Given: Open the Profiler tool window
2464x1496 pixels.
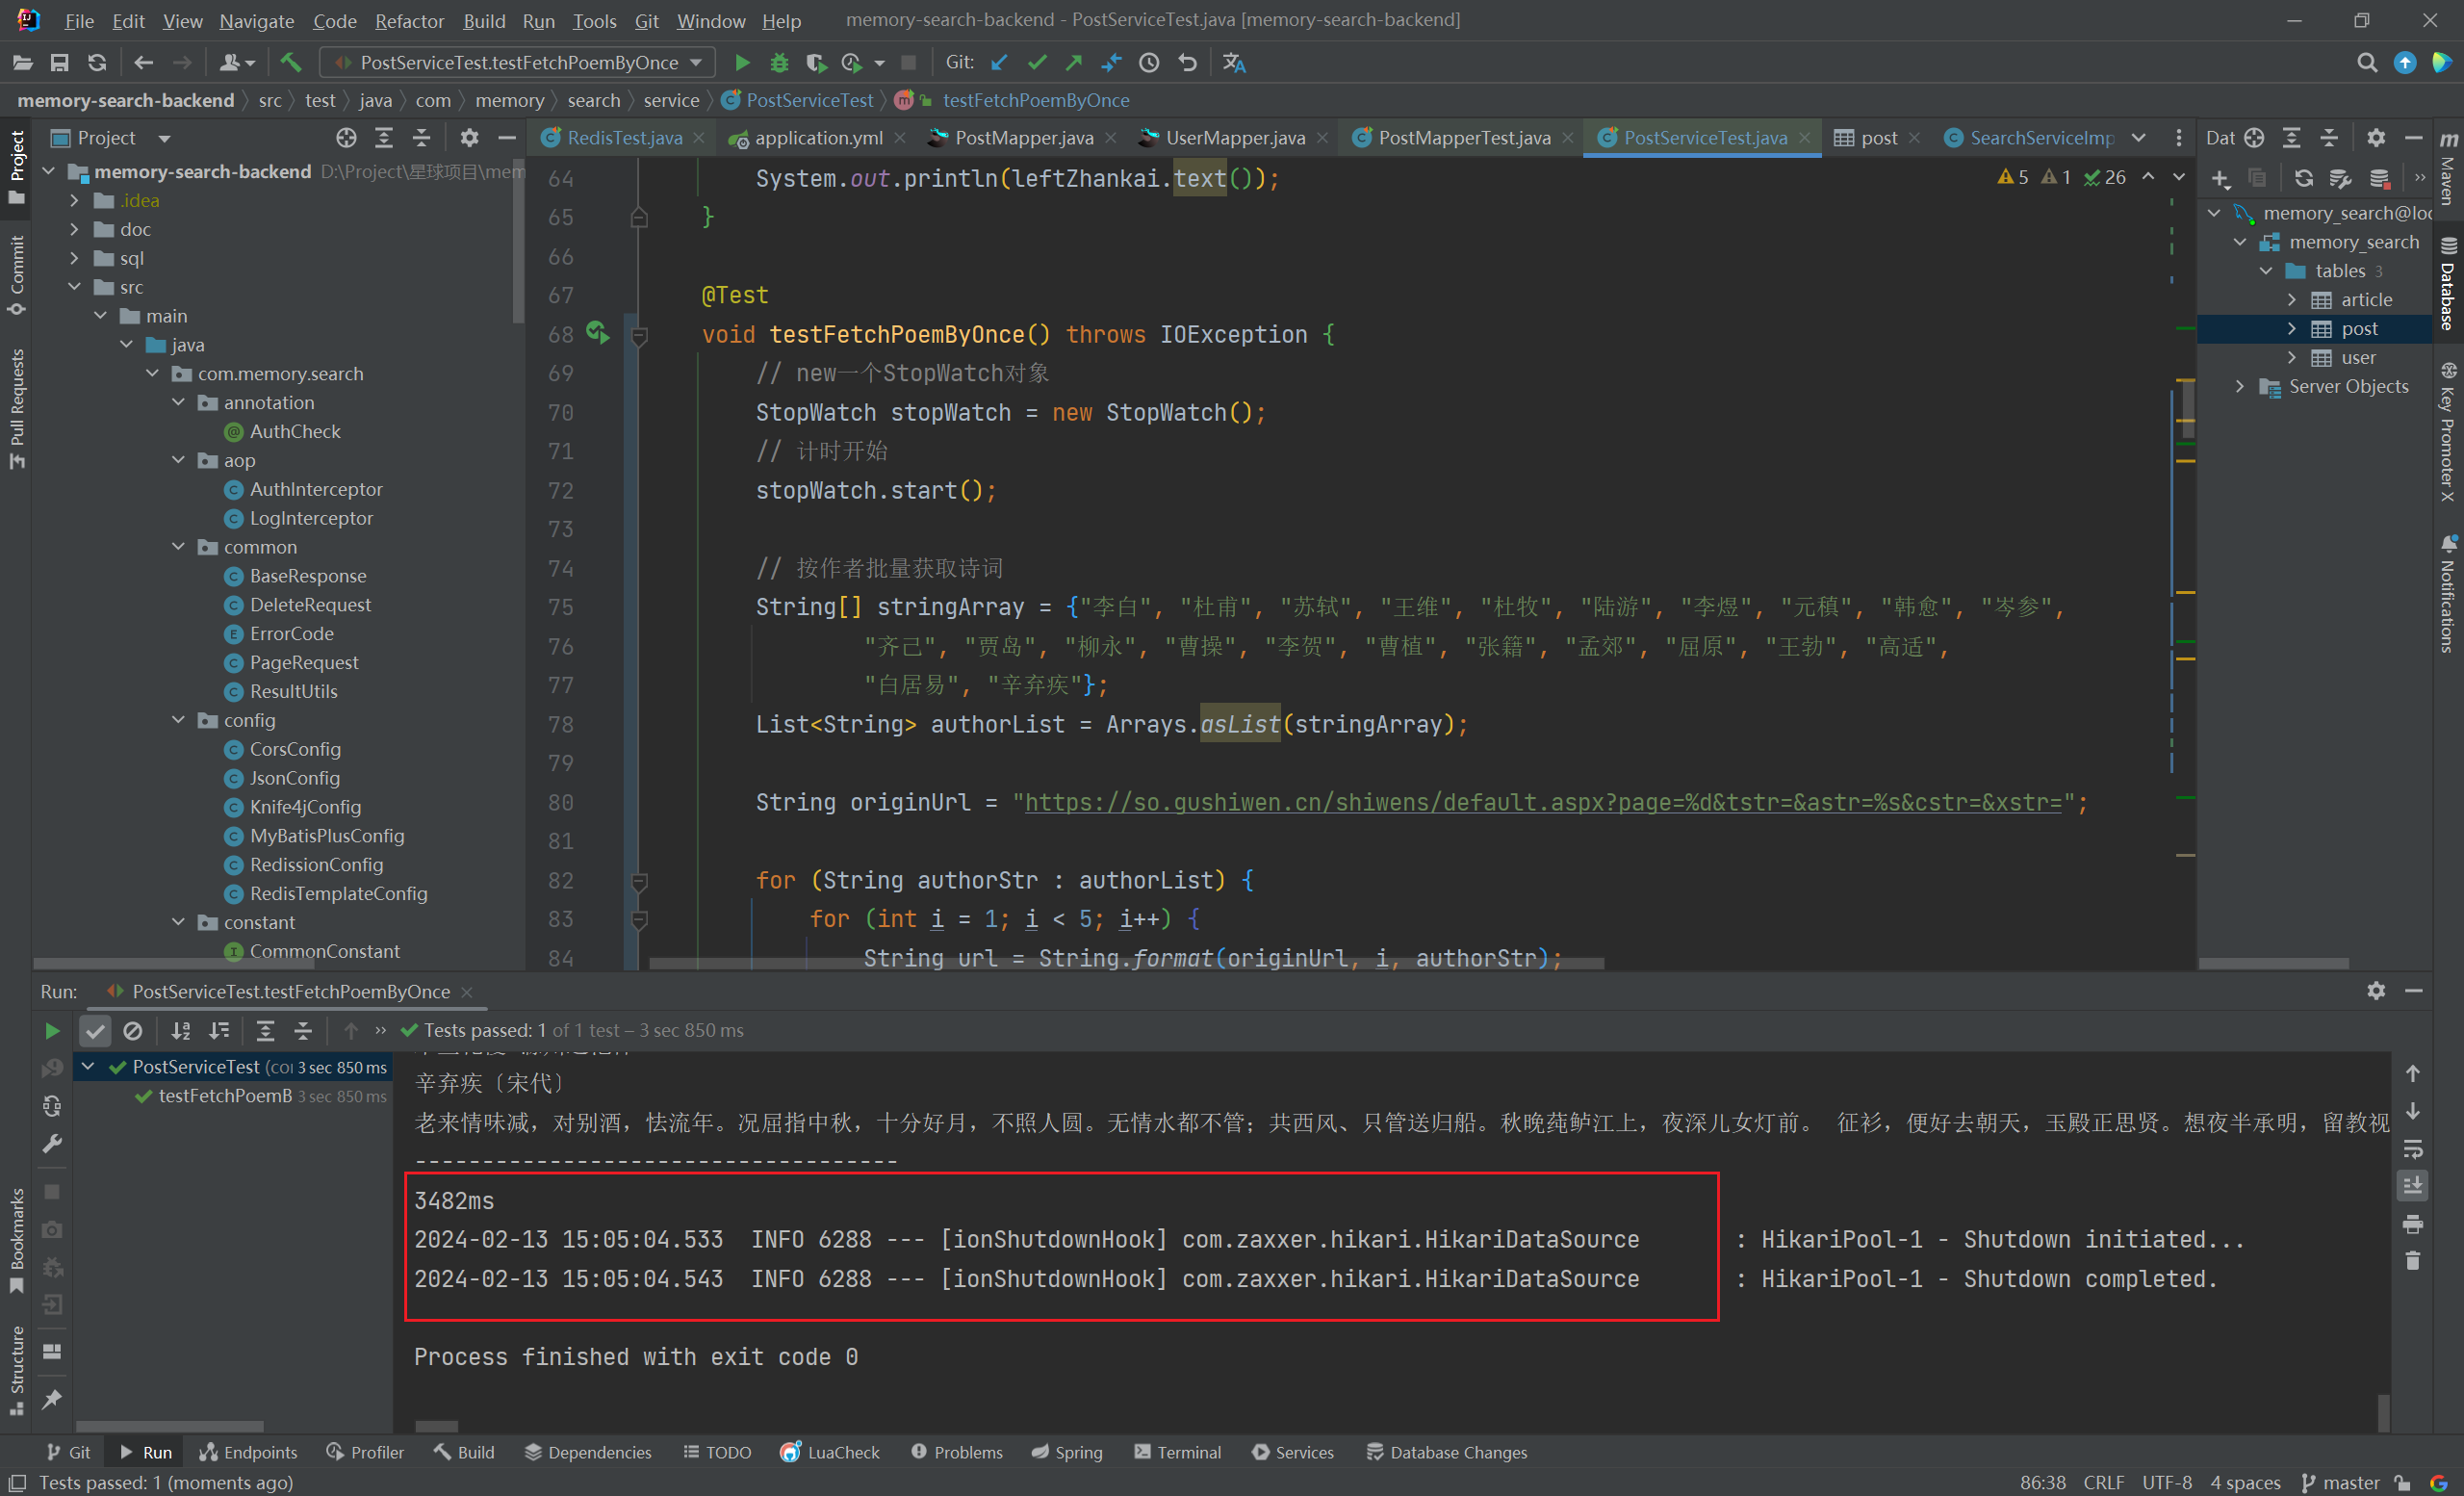Looking at the screenshot, I should tap(365, 1452).
